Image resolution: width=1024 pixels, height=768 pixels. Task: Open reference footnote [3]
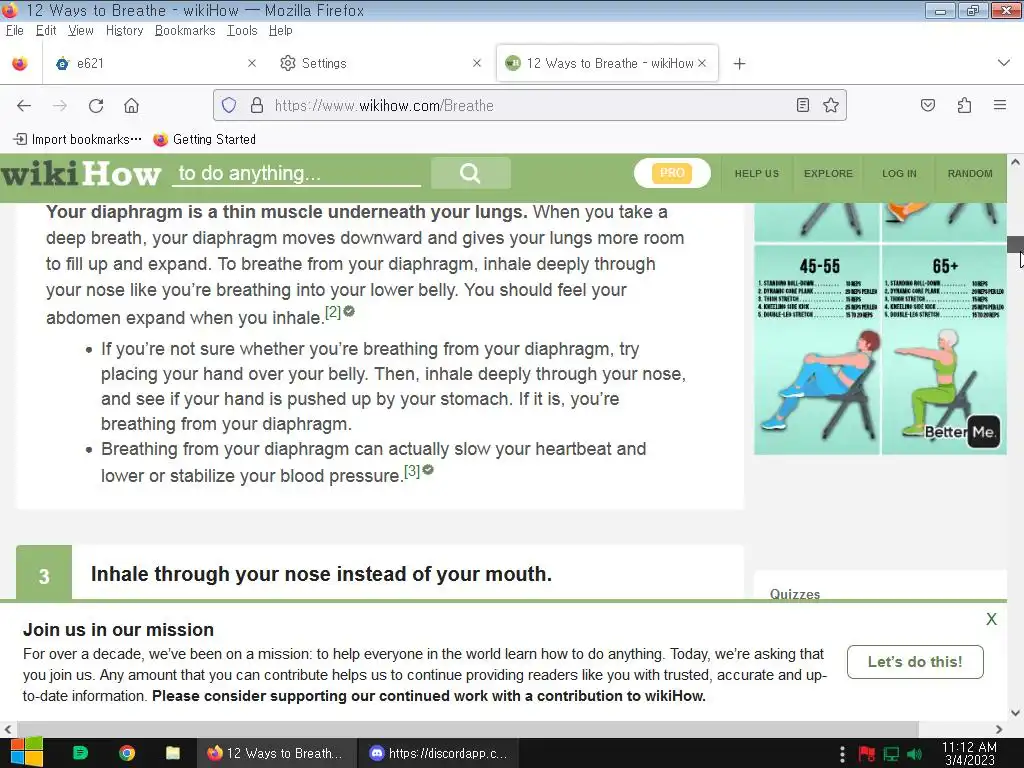[x=411, y=471]
